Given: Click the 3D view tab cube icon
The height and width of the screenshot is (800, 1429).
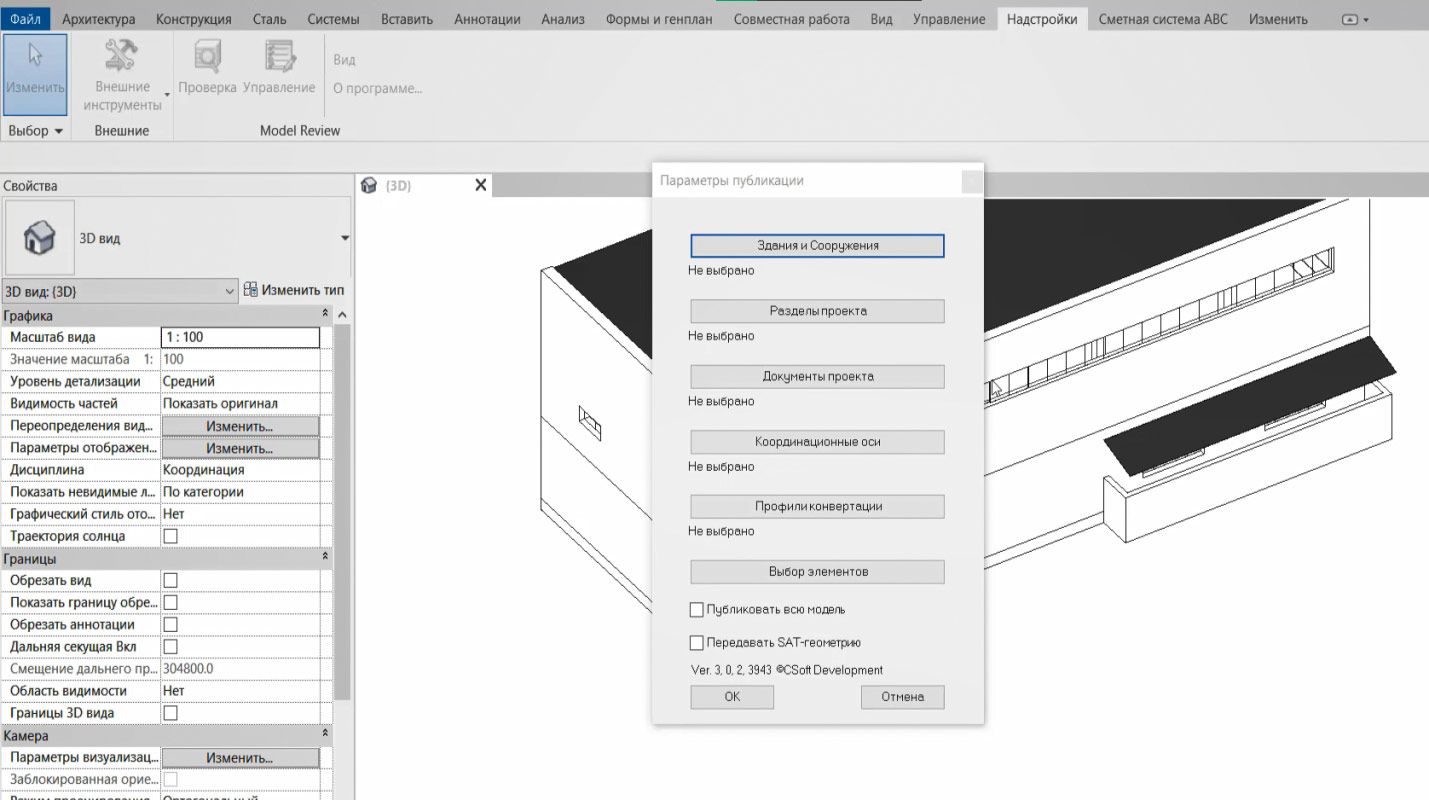Looking at the screenshot, I should [x=369, y=185].
